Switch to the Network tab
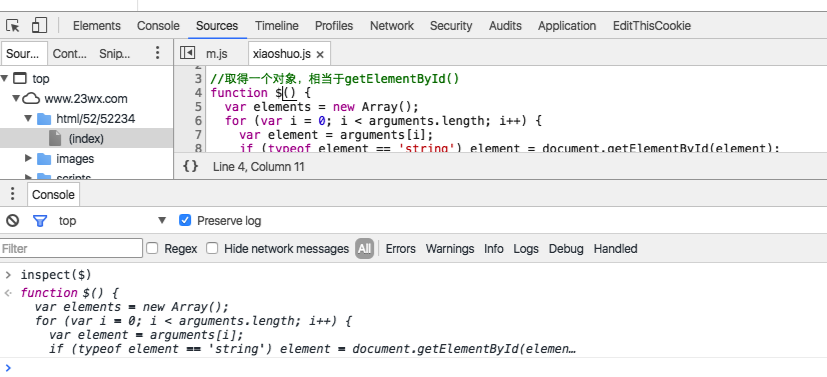This screenshot has height=377, width=827. (392, 25)
